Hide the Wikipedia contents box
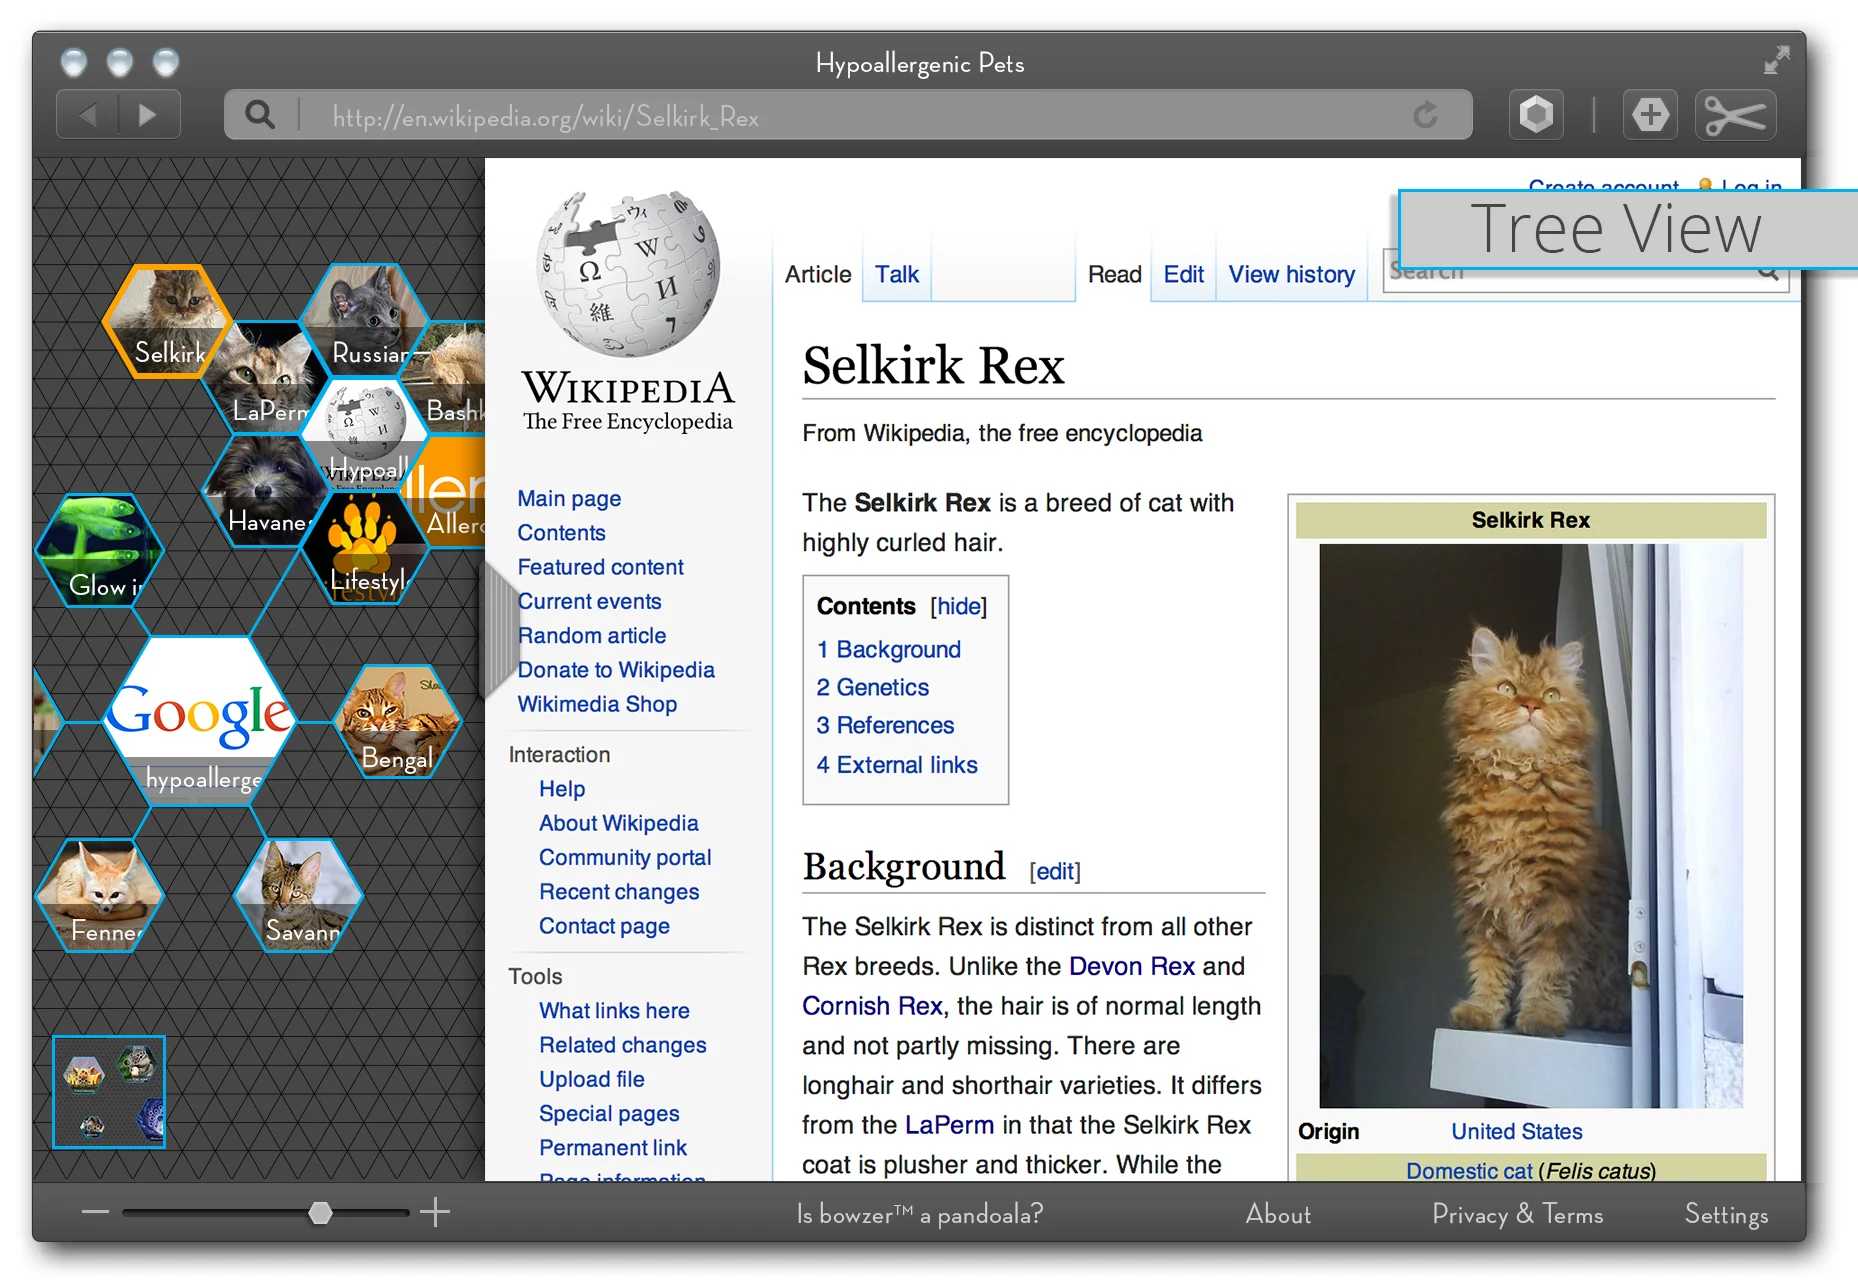This screenshot has width=1858, height=1283. coord(958,607)
